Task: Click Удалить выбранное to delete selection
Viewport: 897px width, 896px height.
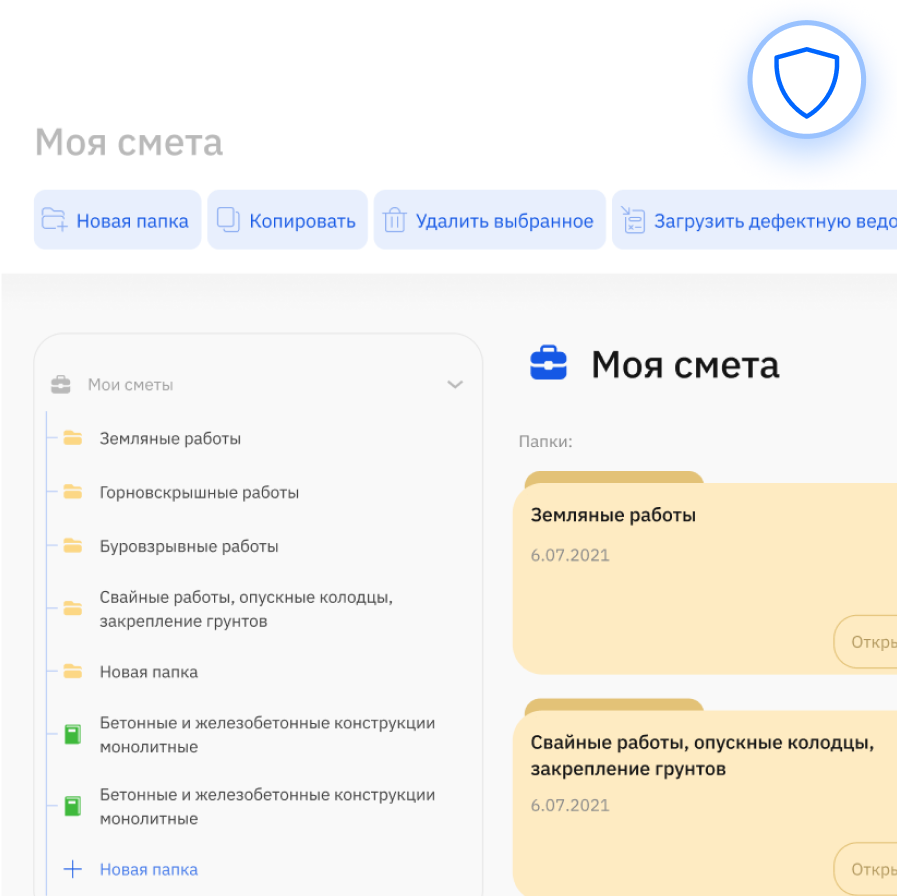Action: [489, 220]
